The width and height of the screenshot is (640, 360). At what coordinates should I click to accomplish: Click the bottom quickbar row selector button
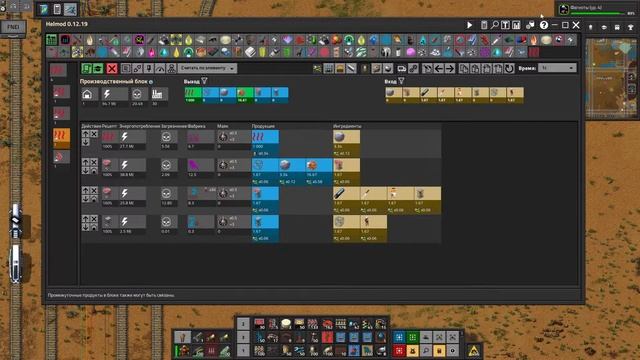click(x=243, y=351)
